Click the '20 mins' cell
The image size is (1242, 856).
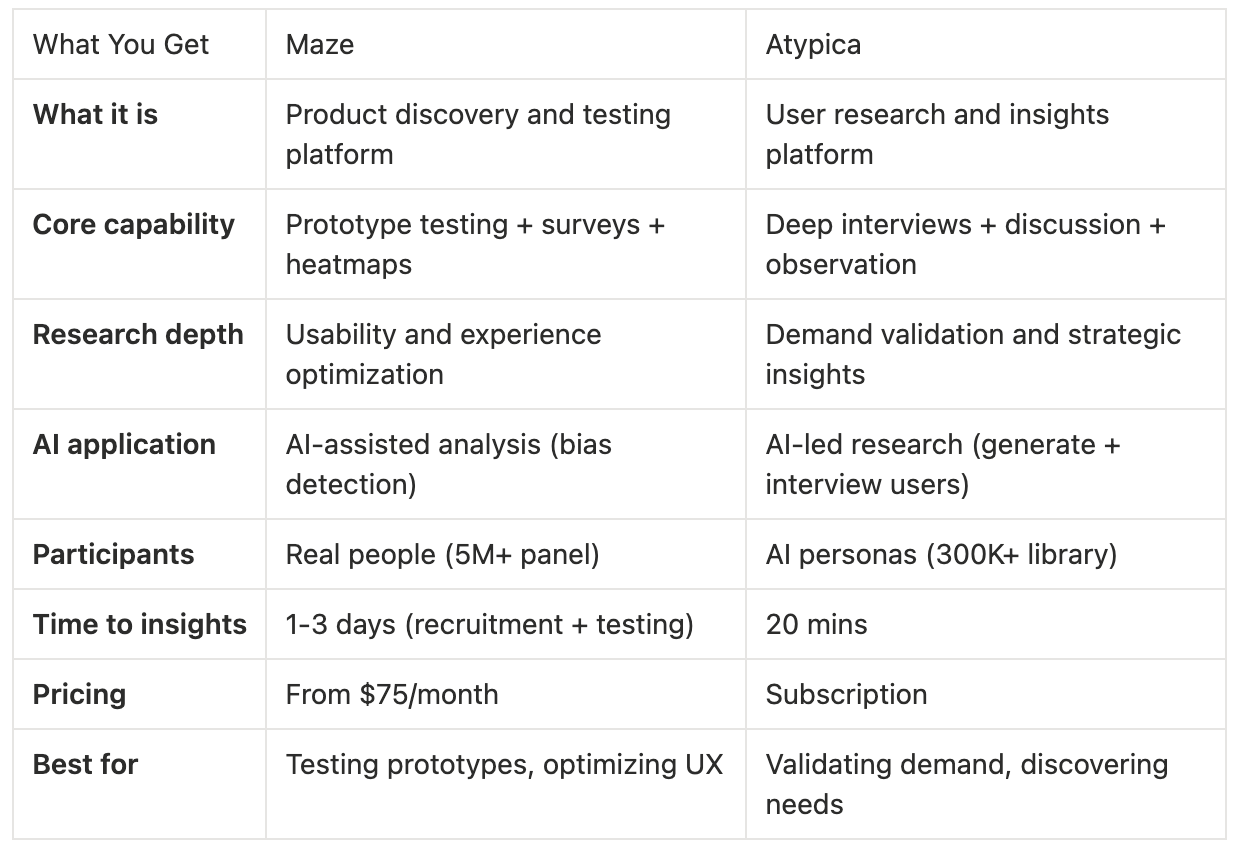tap(985, 624)
